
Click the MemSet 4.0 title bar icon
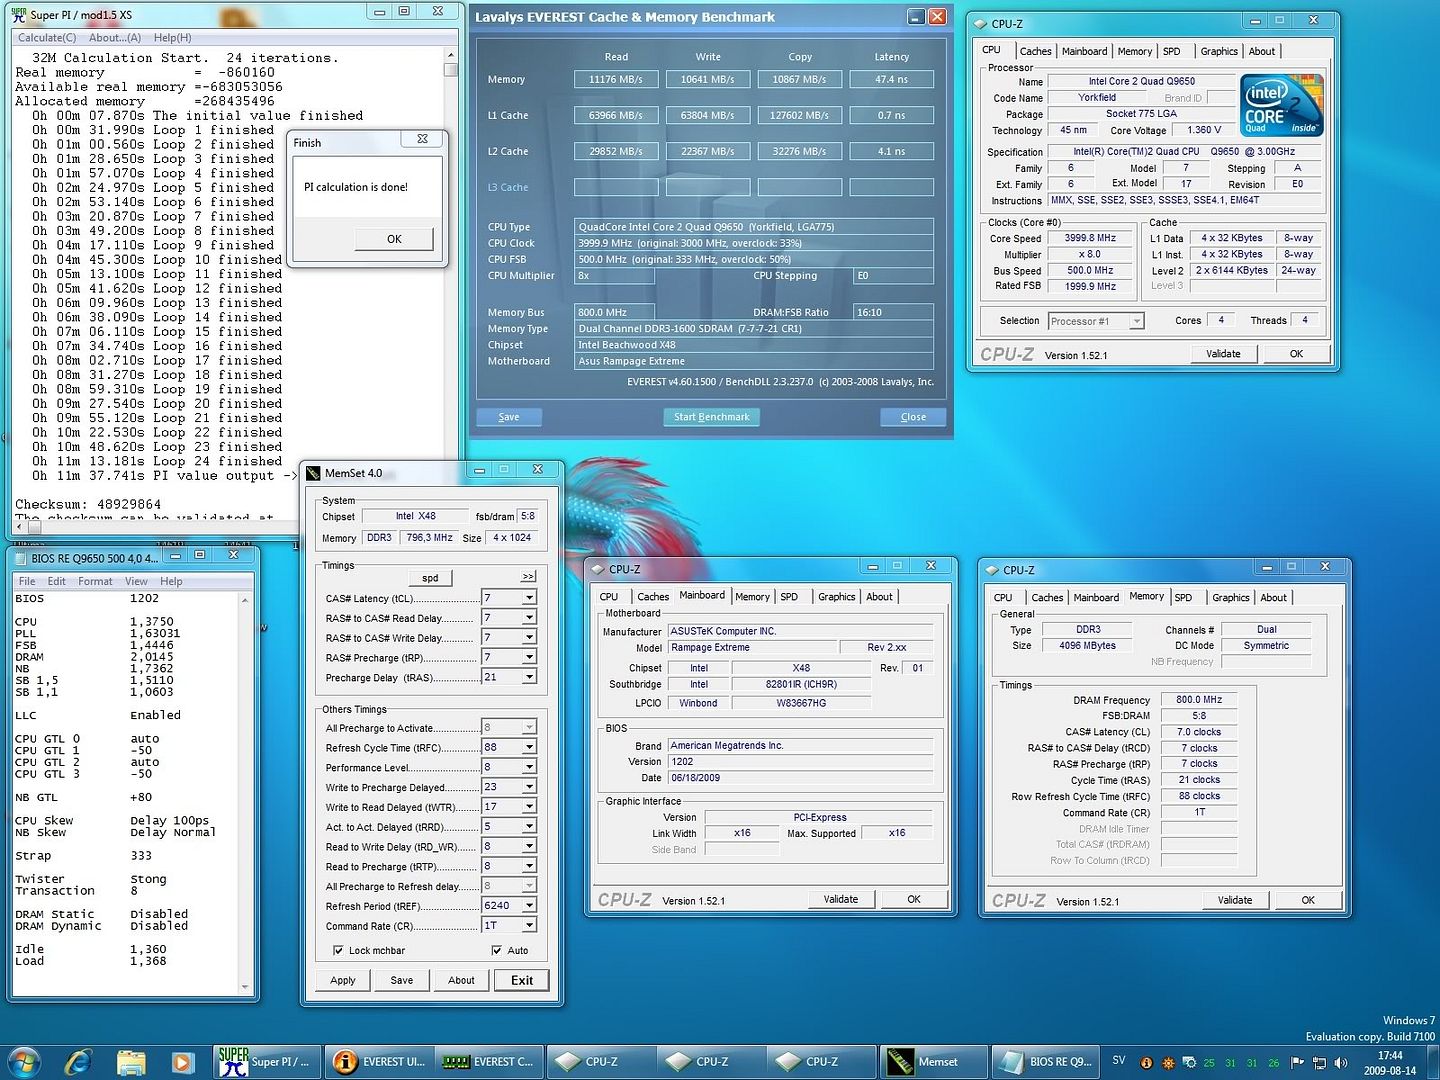click(314, 473)
